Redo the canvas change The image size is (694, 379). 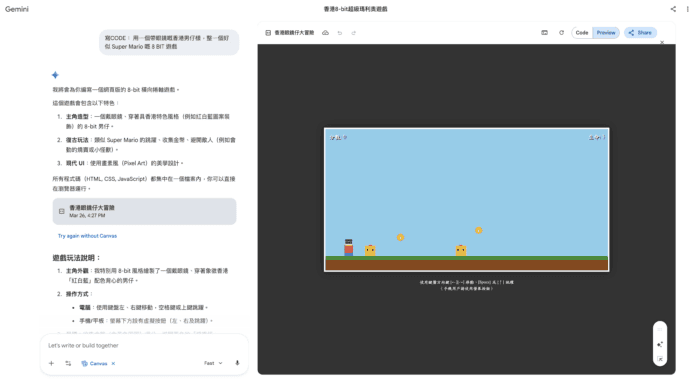[x=354, y=33]
